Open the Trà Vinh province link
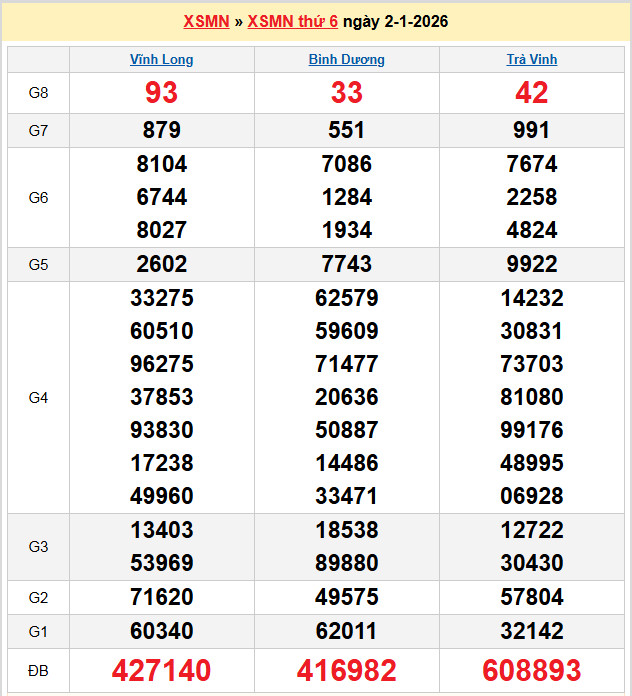 [531, 60]
